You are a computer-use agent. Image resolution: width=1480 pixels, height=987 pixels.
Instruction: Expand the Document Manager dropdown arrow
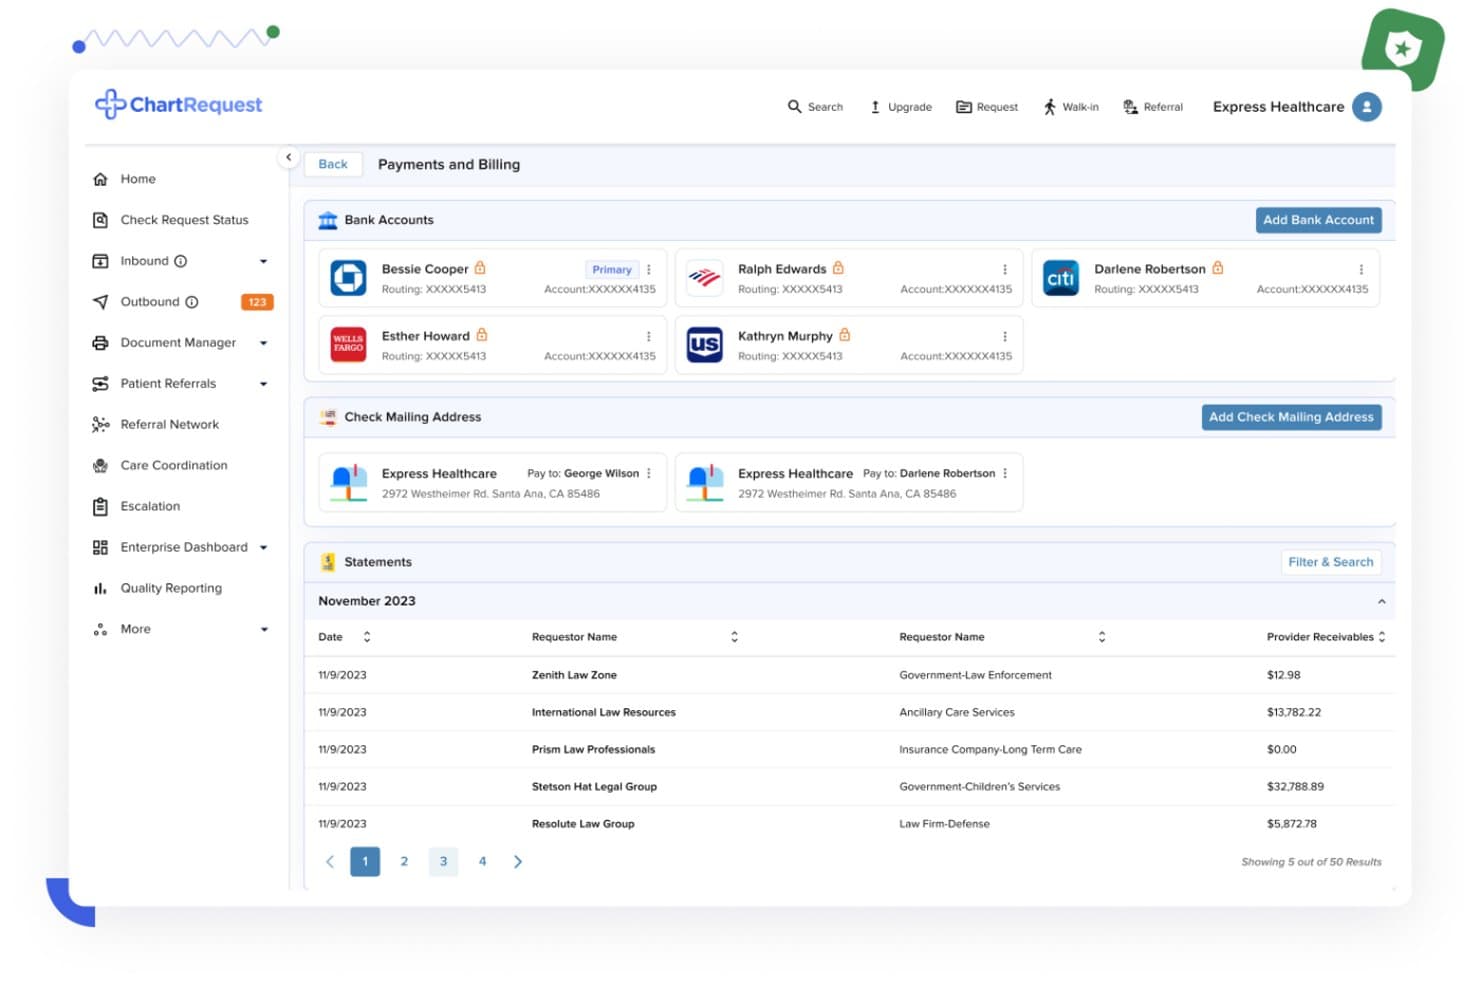click(x=264, y=343)
